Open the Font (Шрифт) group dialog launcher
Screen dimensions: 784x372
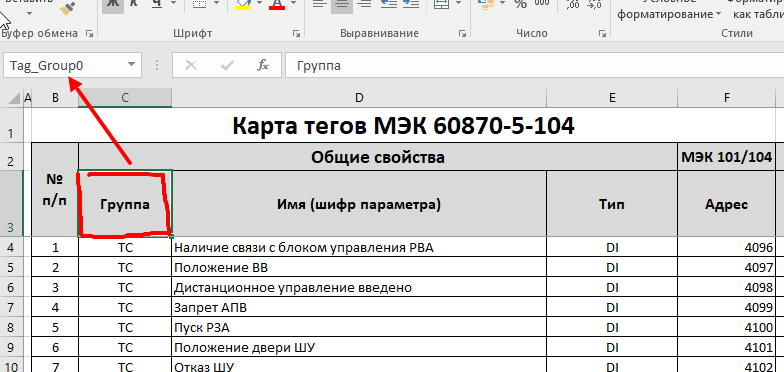click(296, 34)
